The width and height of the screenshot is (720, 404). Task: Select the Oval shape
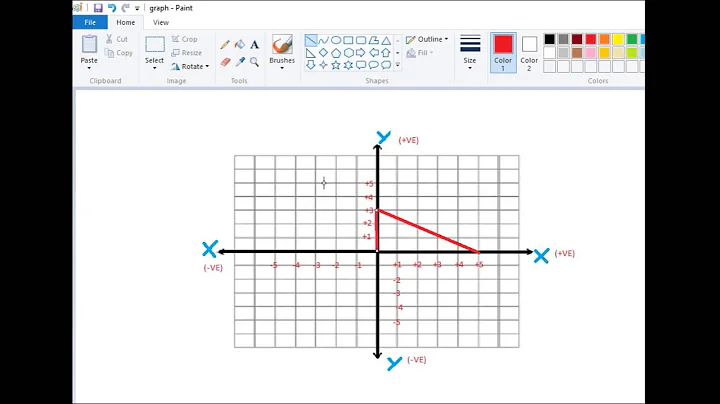click(x=336, y=40)
